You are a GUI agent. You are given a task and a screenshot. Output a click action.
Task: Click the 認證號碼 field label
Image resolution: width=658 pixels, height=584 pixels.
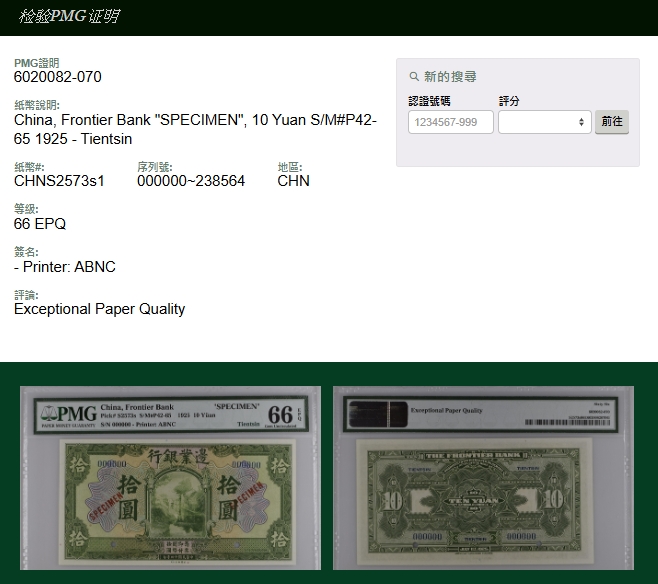coord(429,101)
